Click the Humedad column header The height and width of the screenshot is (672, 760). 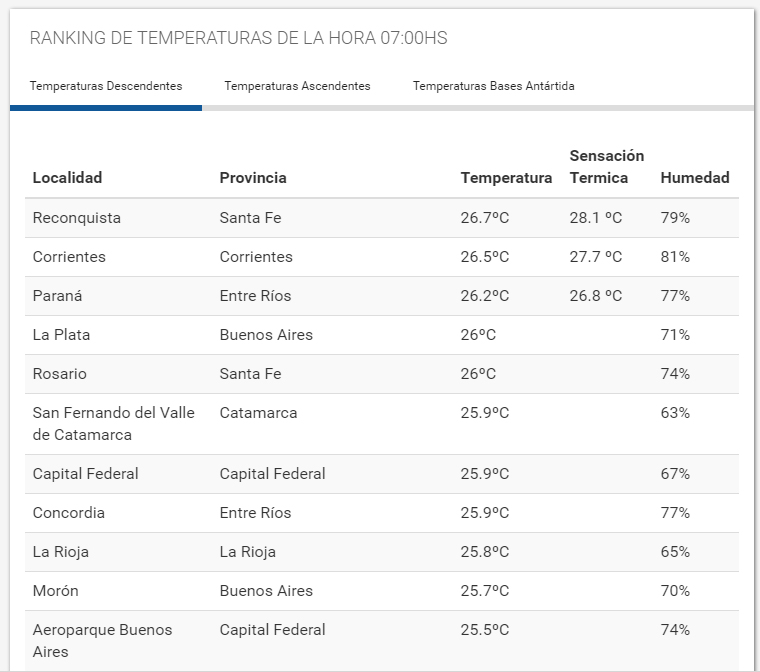695,178
